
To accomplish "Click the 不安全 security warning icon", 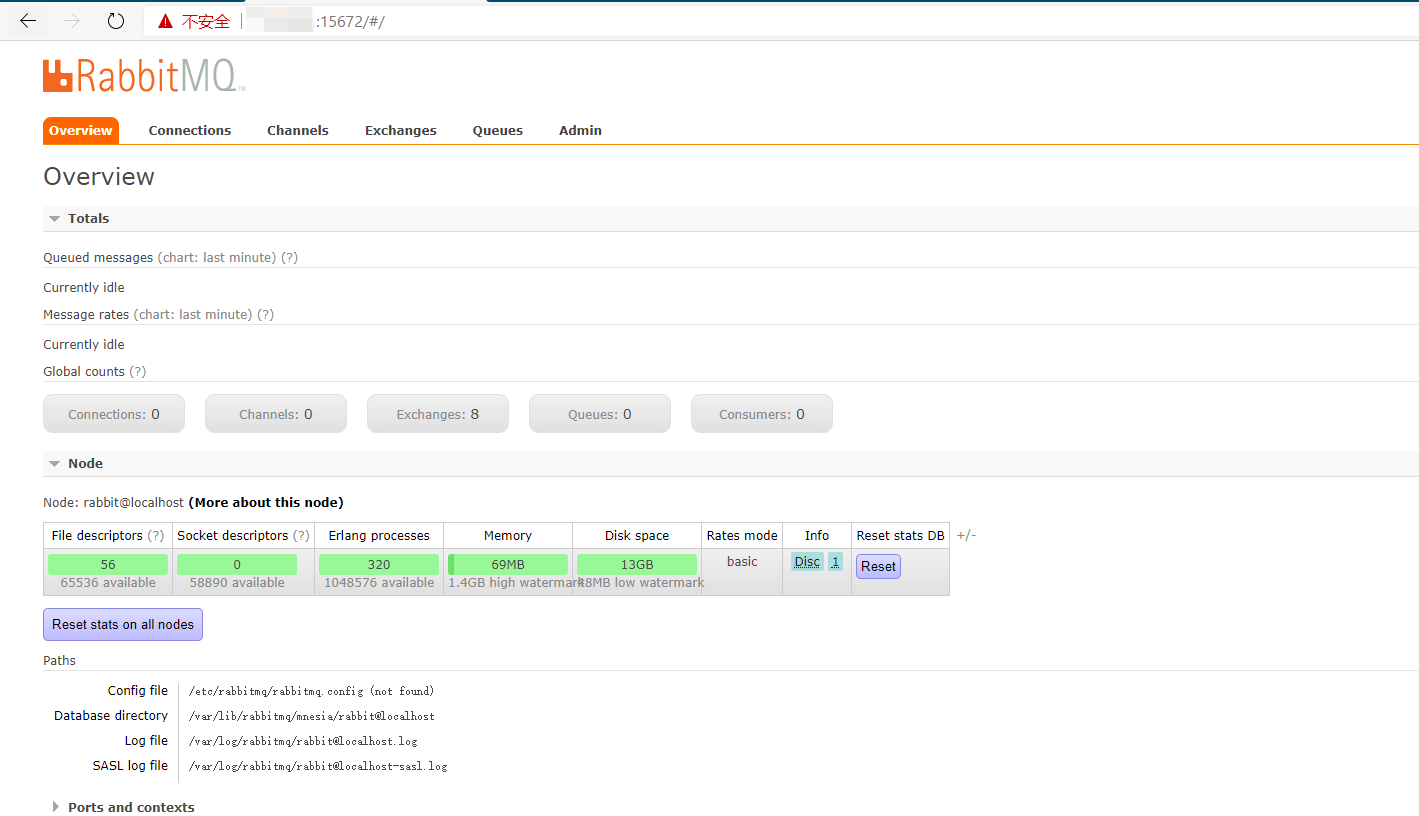I will (x=165, y=20).
